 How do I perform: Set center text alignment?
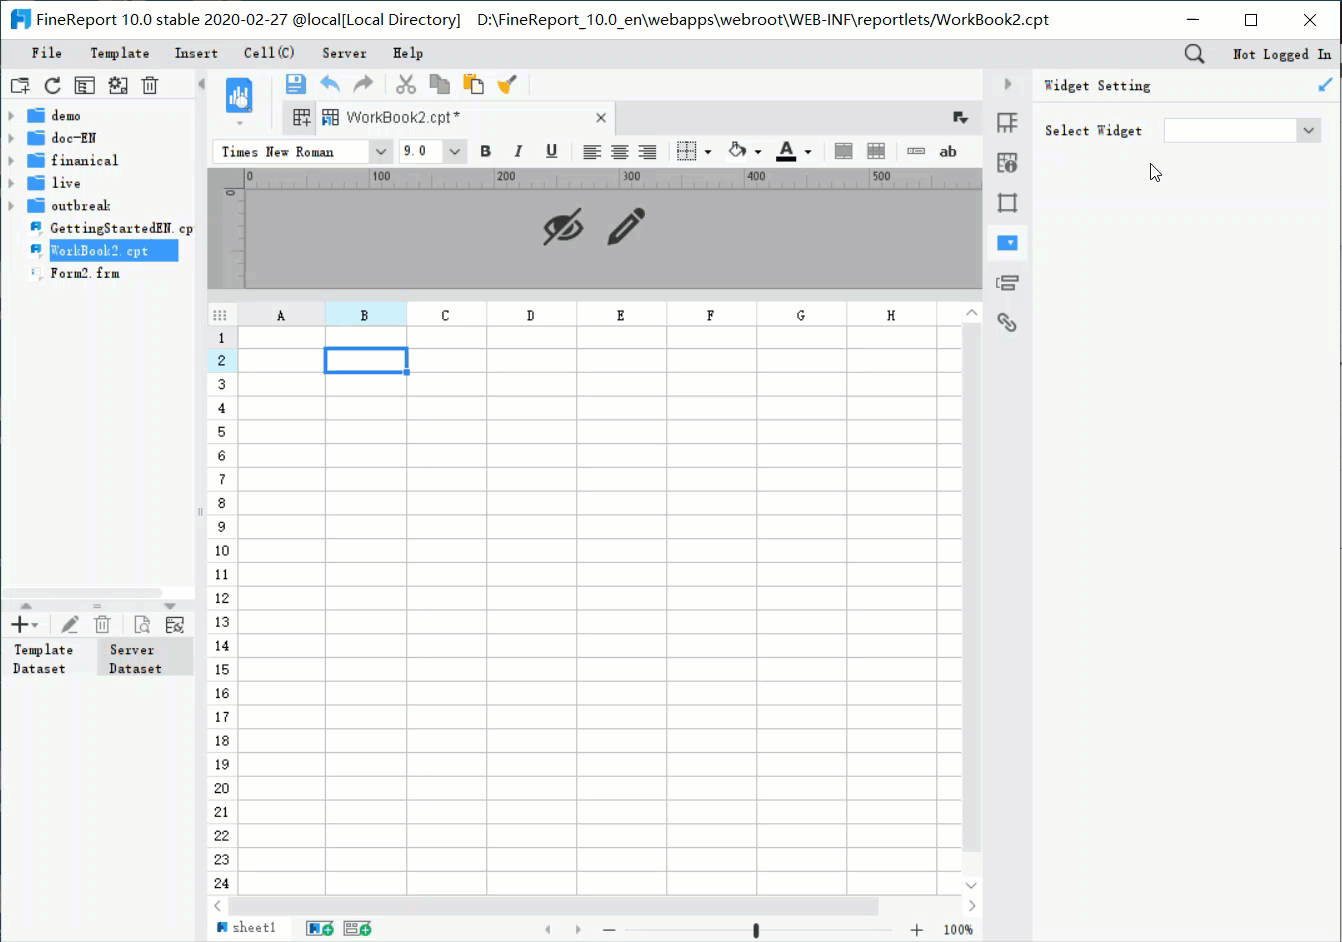tap(620, 152)
